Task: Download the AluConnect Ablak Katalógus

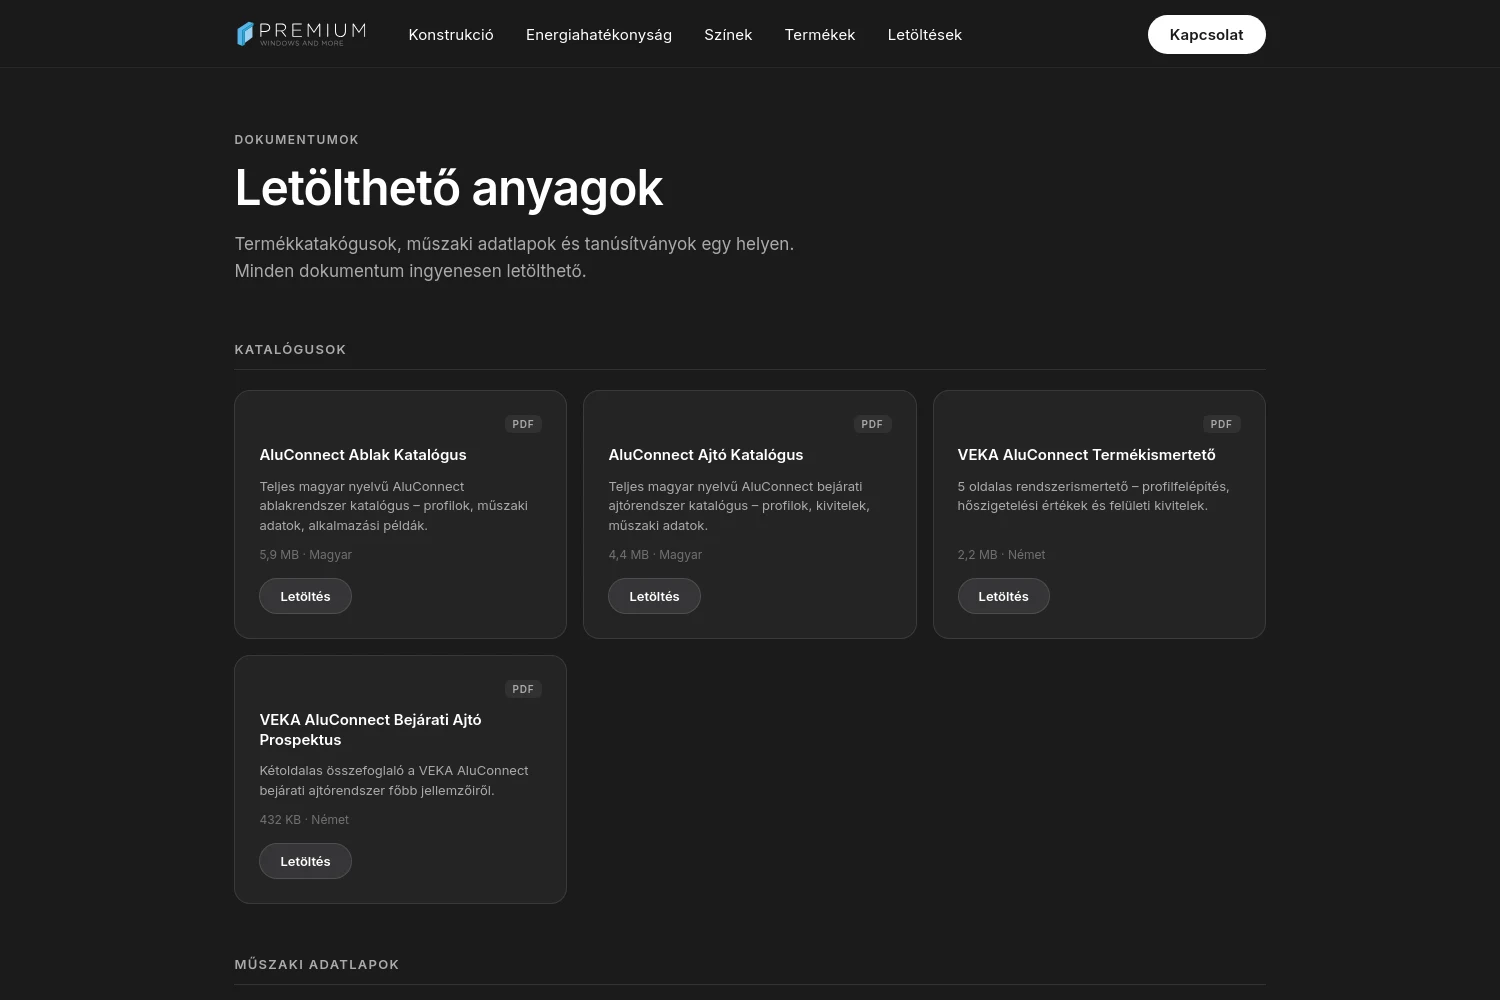Action: pyautogui.click(x=305, y=596)
